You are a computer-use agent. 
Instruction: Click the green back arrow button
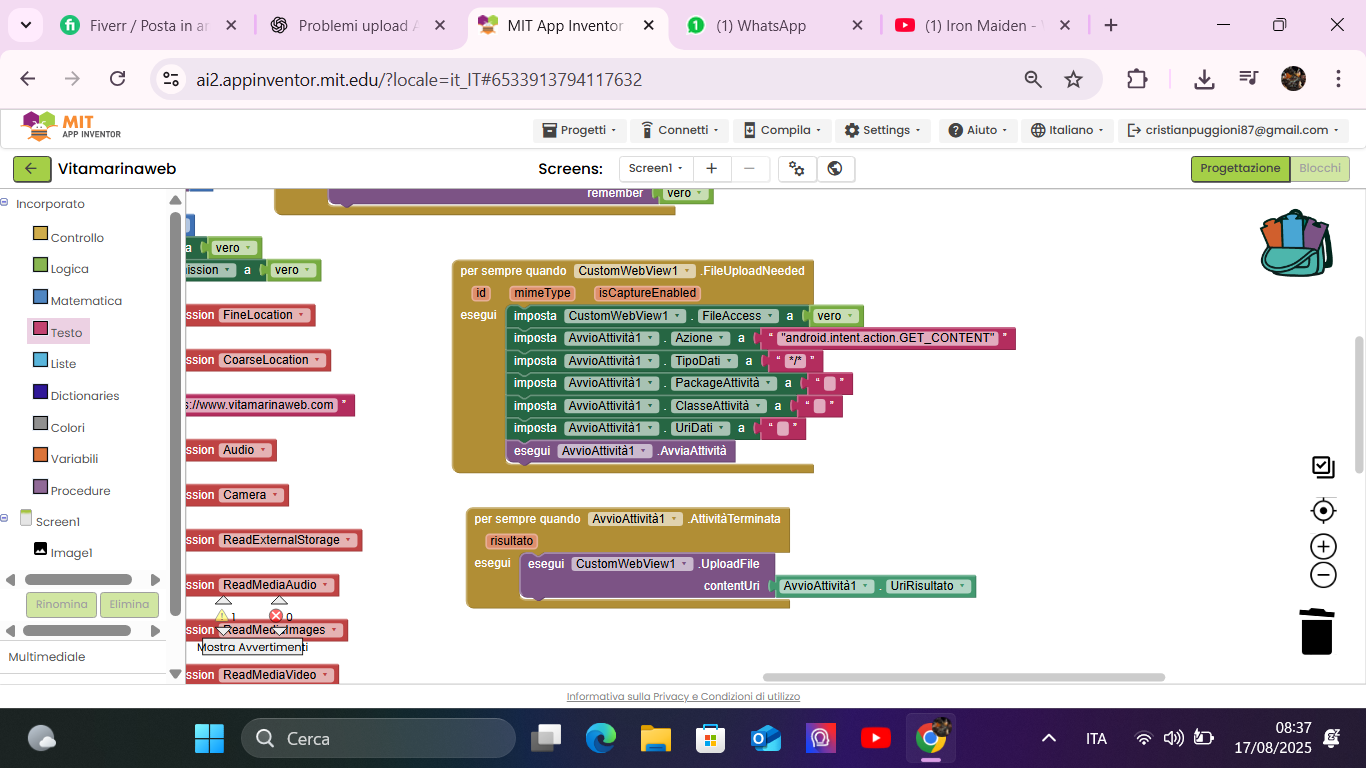point(31,169)
